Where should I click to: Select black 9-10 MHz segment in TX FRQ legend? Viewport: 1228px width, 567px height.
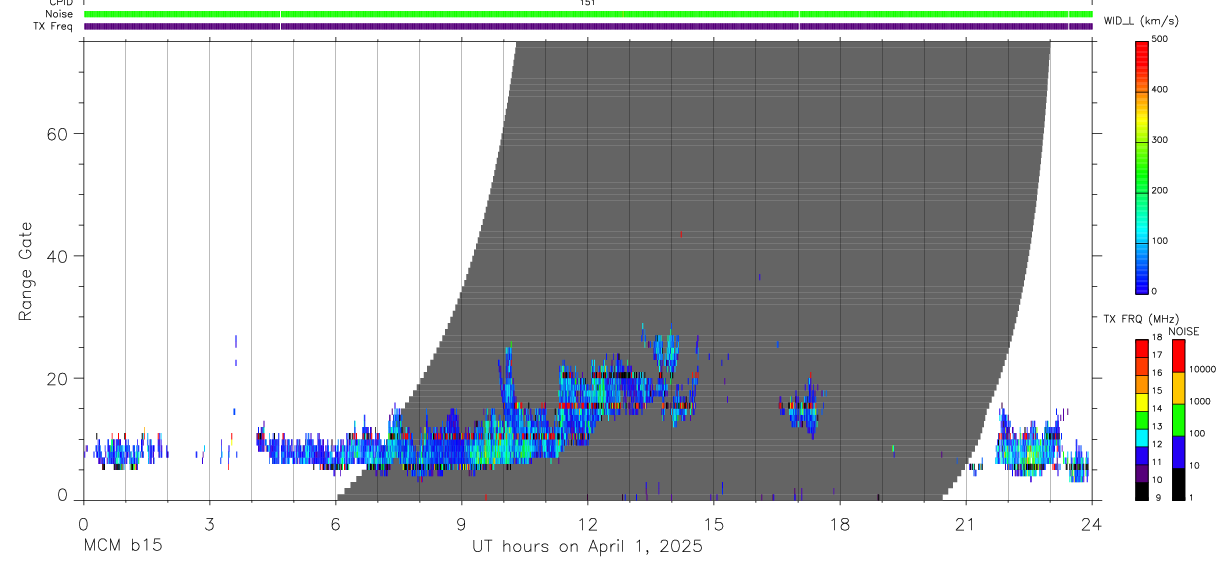1142,491
